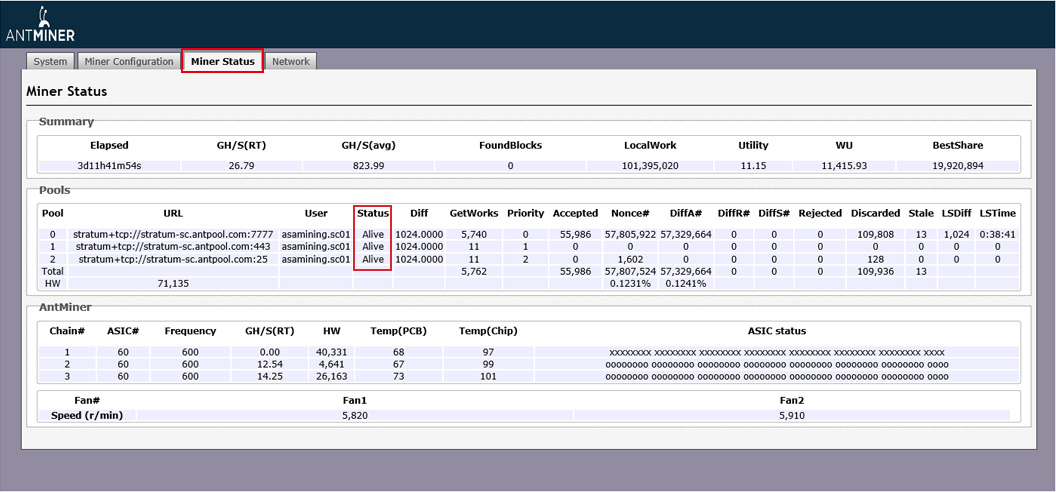Click the LocalWork value 101,395,020
Screen dimensions: 1056x492
point(650,166)
